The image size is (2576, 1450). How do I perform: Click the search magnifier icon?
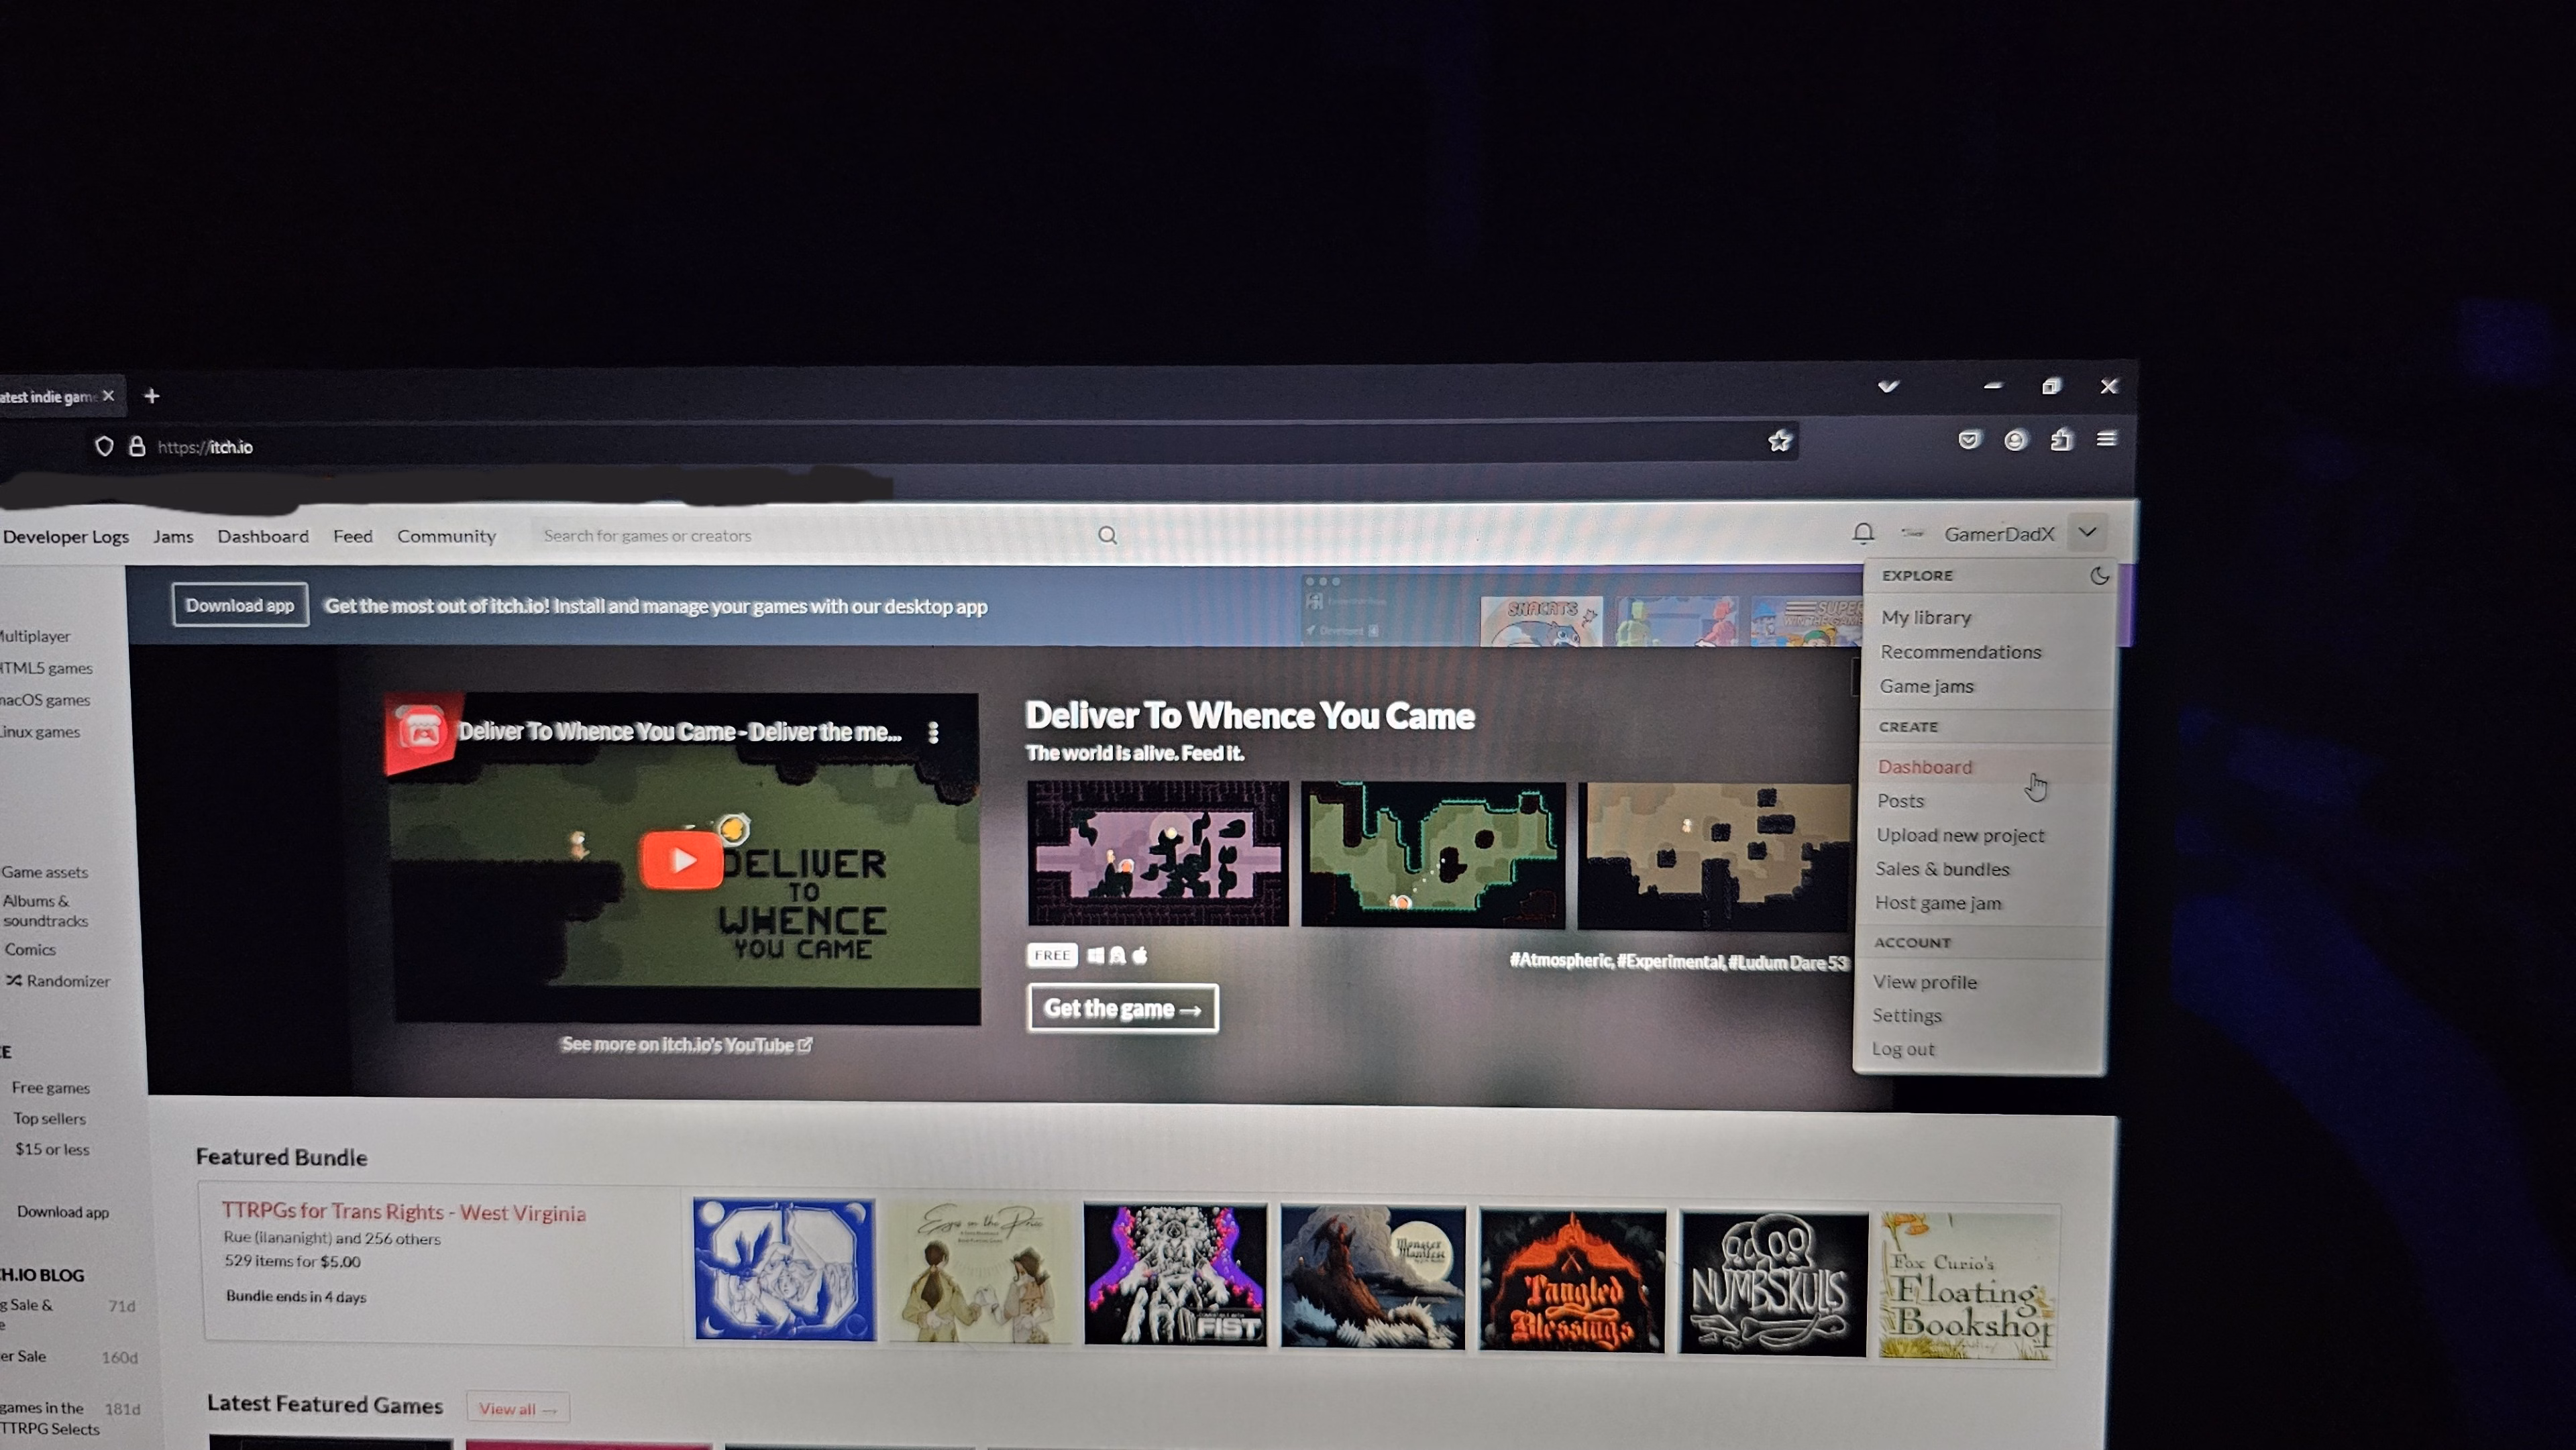pyautogui.click(x=1107, y=535)
